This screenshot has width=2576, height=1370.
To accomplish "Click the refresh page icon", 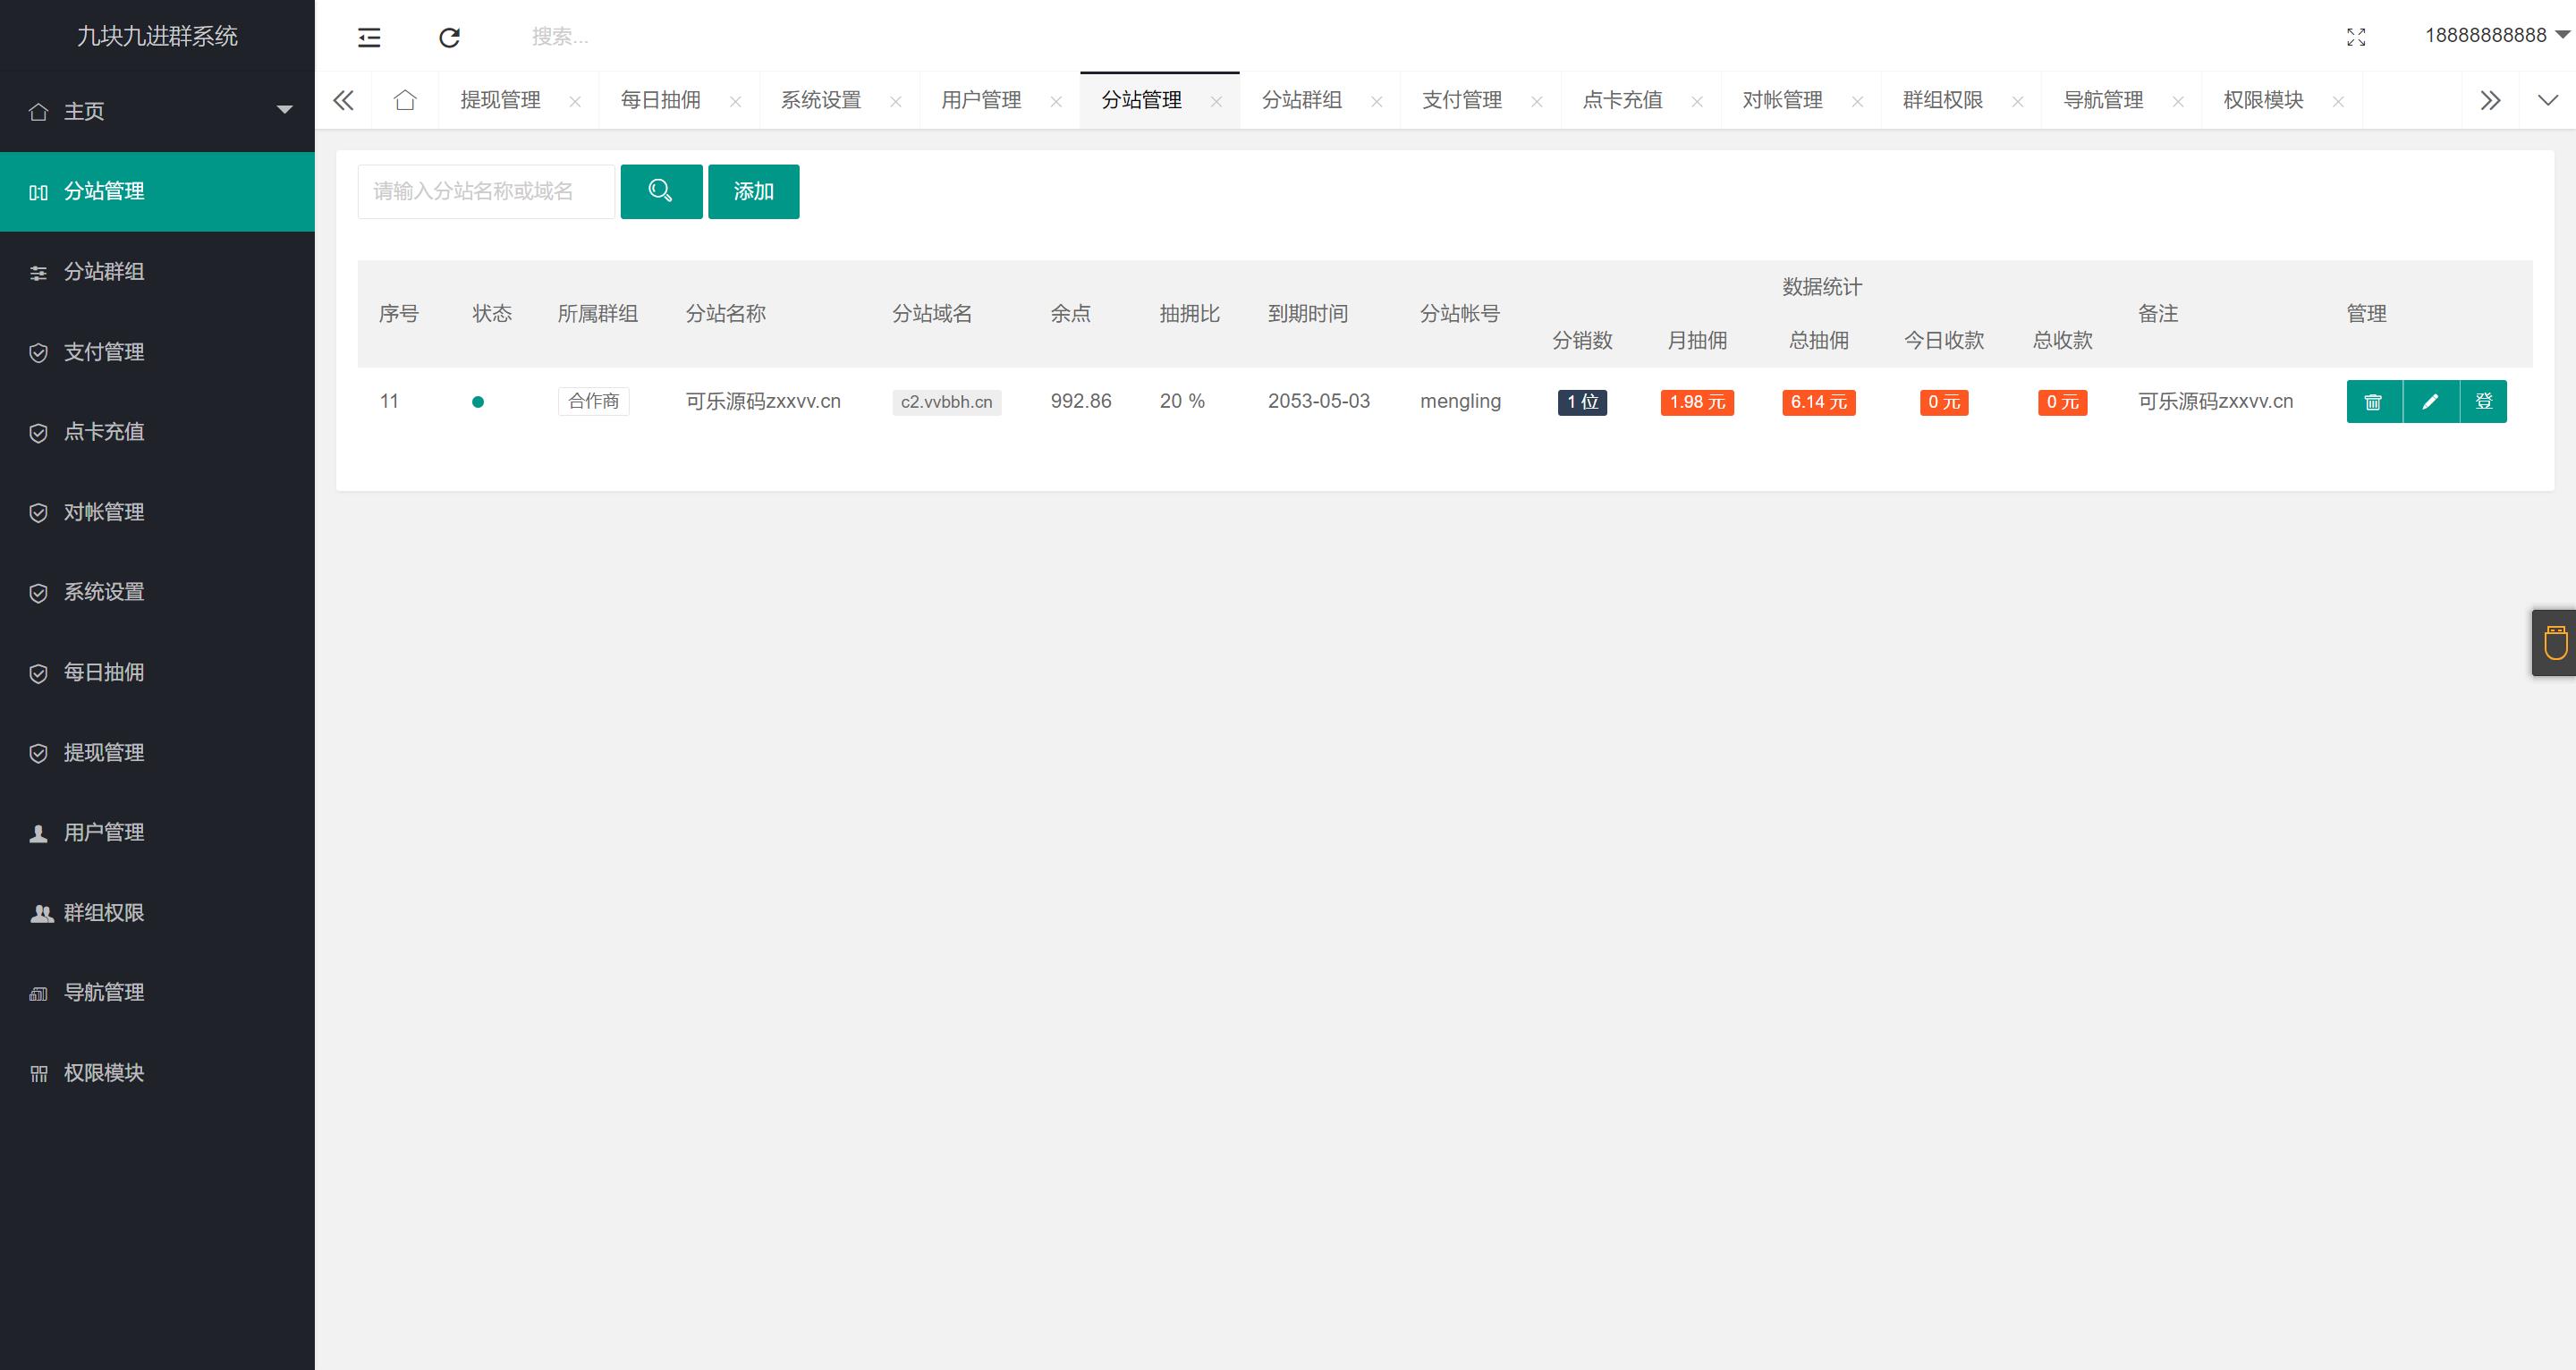I will (449, 37).
